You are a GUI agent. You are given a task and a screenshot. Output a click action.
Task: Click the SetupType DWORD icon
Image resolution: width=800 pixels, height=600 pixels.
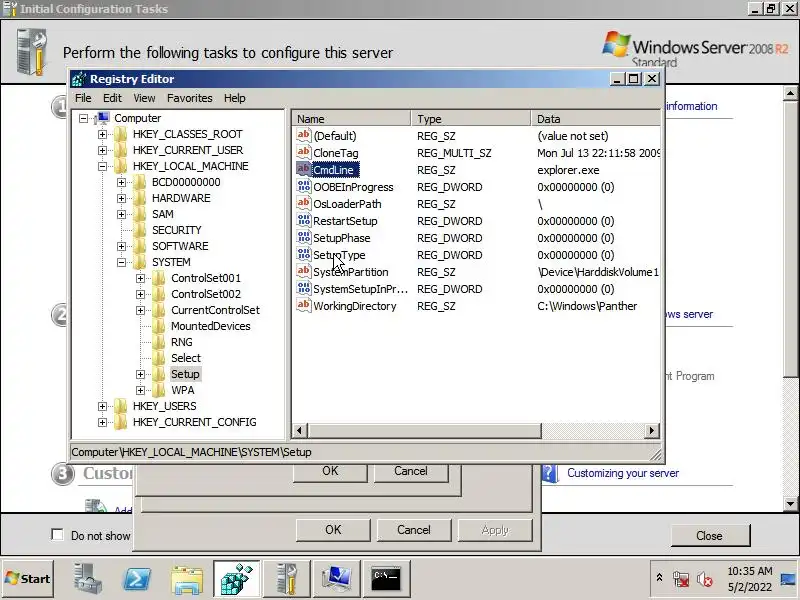[304, 254]
